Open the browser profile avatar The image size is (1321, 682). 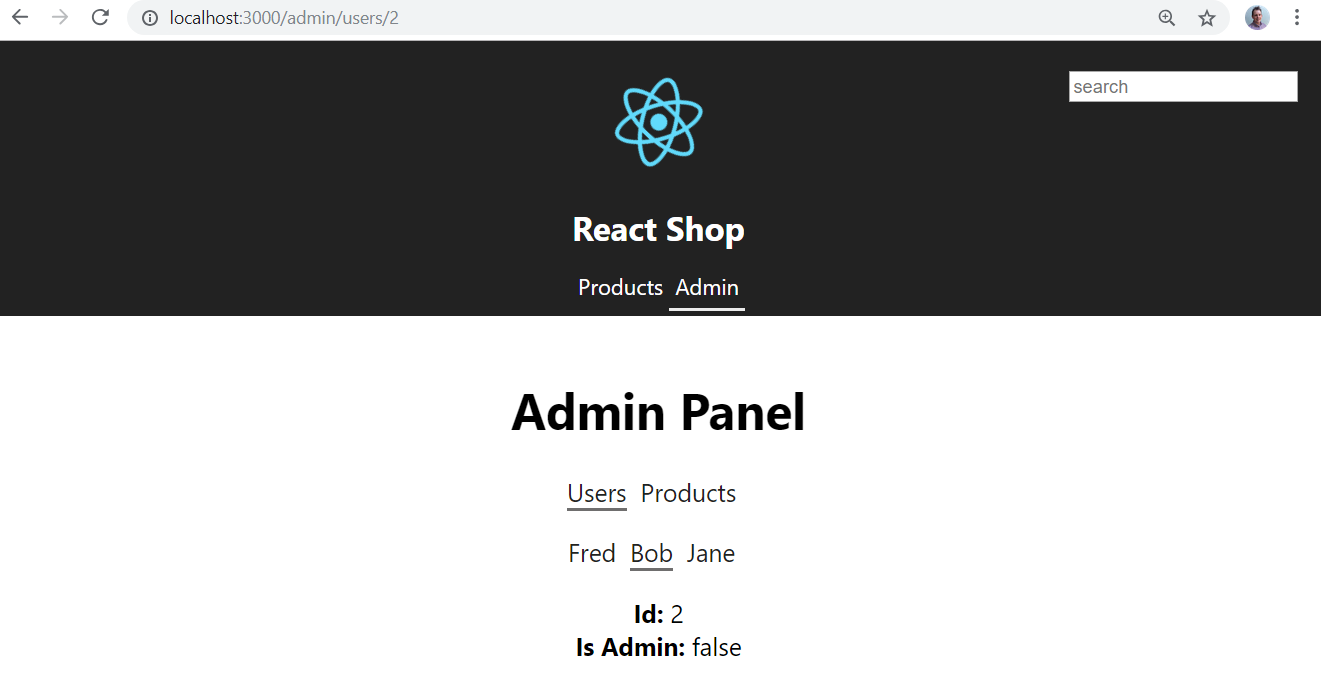click(x=1257, y=17)
